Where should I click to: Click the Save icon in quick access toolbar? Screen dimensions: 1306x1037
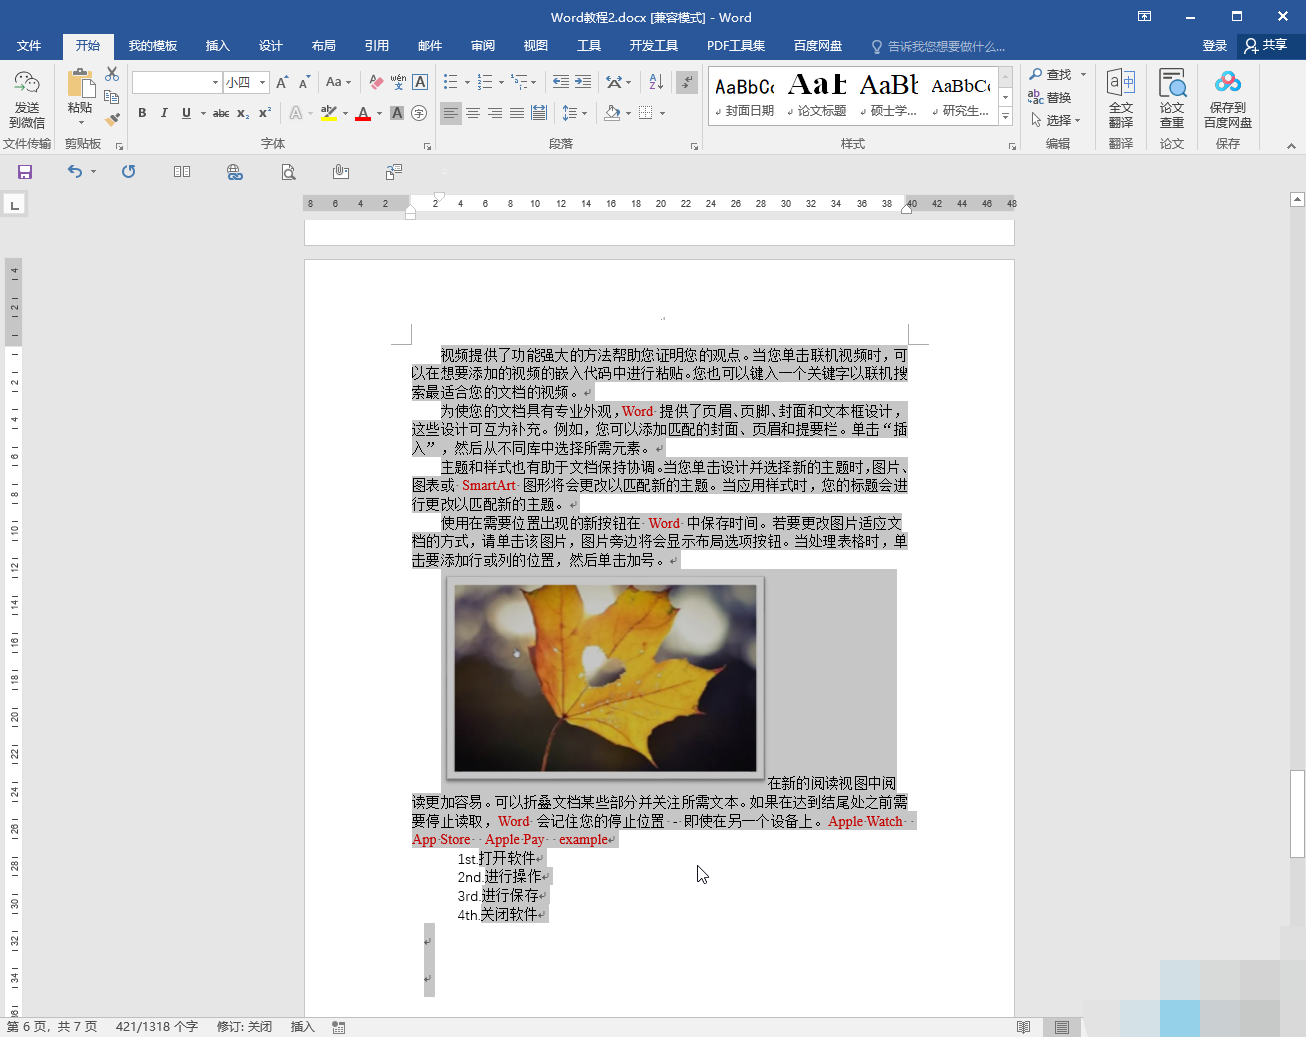(25, 172)
